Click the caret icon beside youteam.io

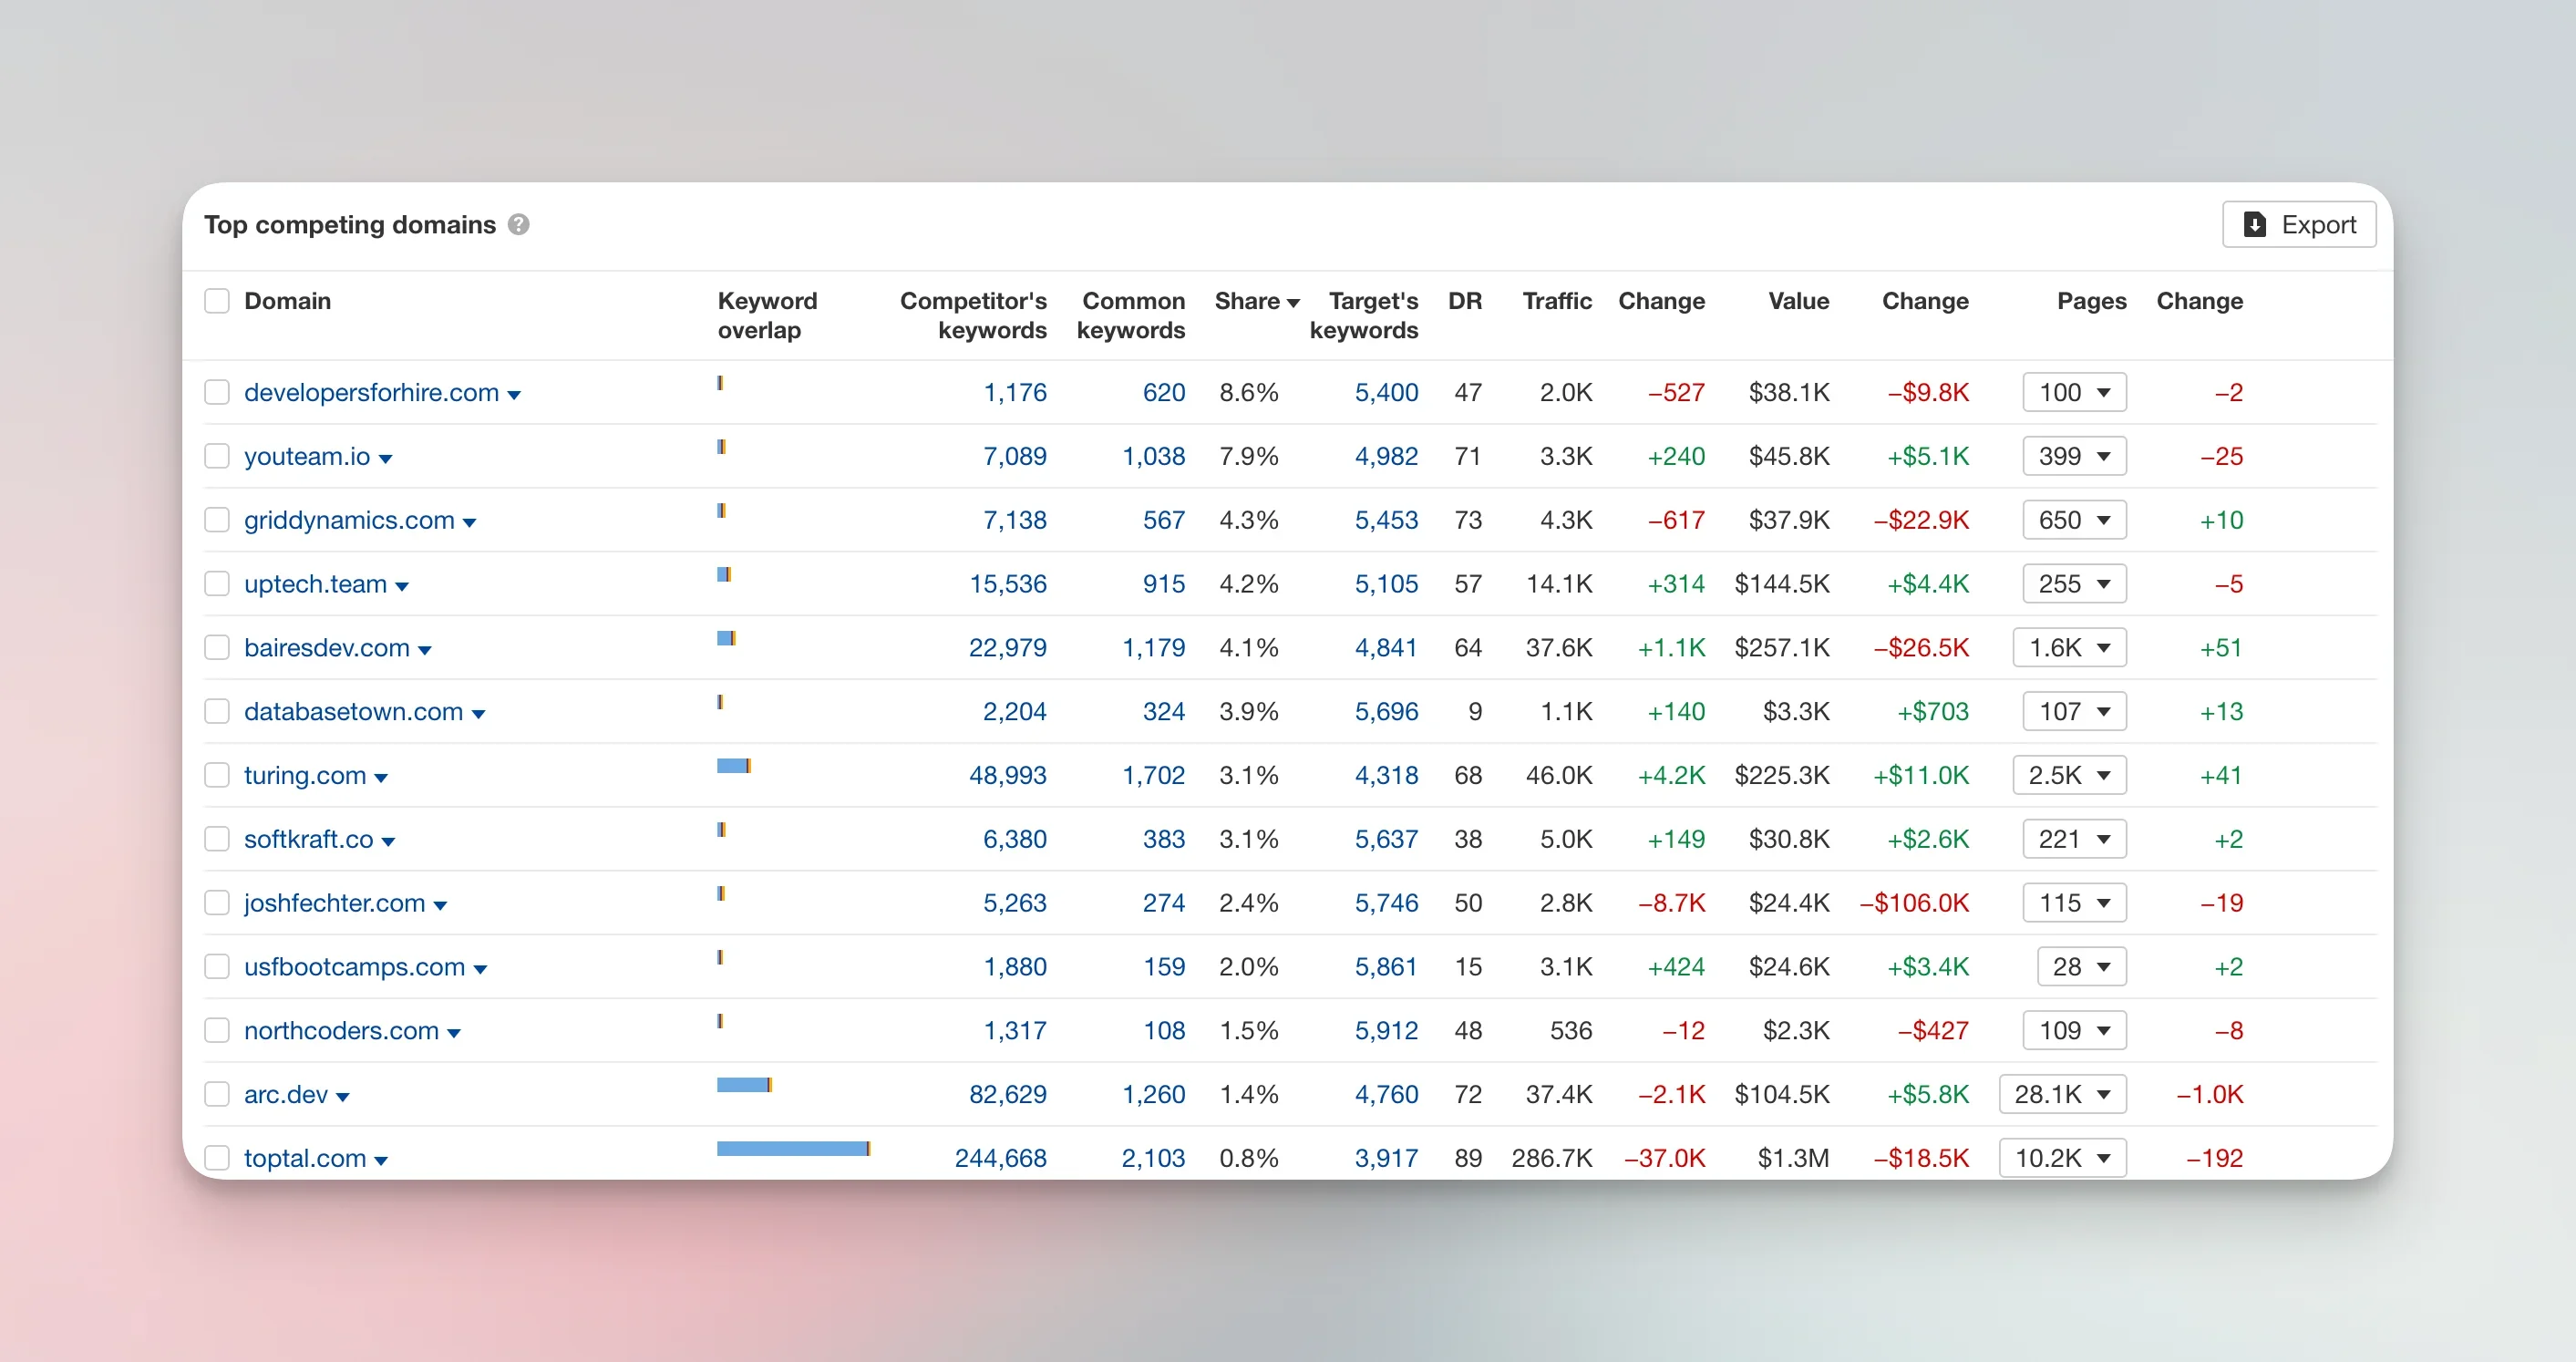385,458
